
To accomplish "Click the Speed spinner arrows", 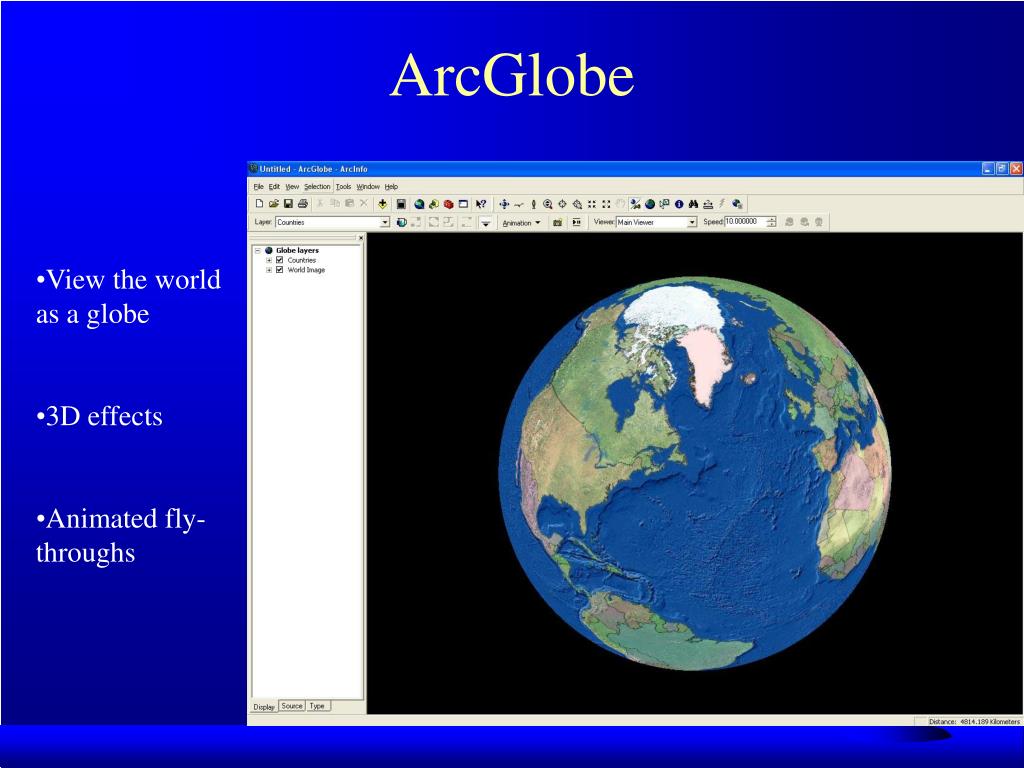I will point(771,222).
